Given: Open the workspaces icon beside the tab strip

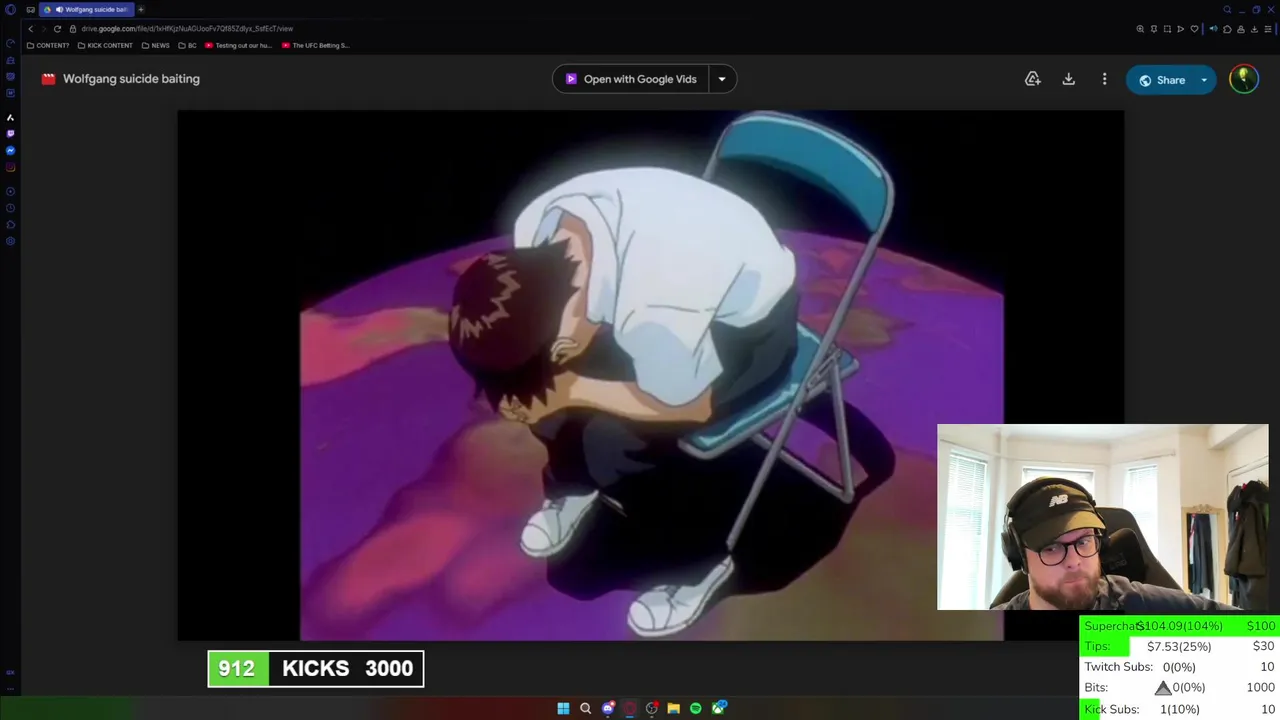Looking at the screenshot, I should tap(31, 9).
